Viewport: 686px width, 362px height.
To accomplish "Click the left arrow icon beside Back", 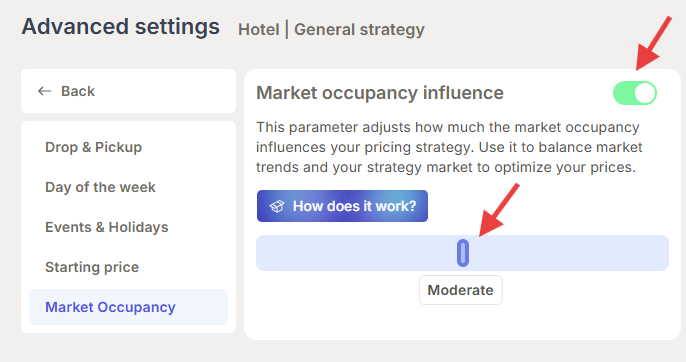I will tap(44, 91).
